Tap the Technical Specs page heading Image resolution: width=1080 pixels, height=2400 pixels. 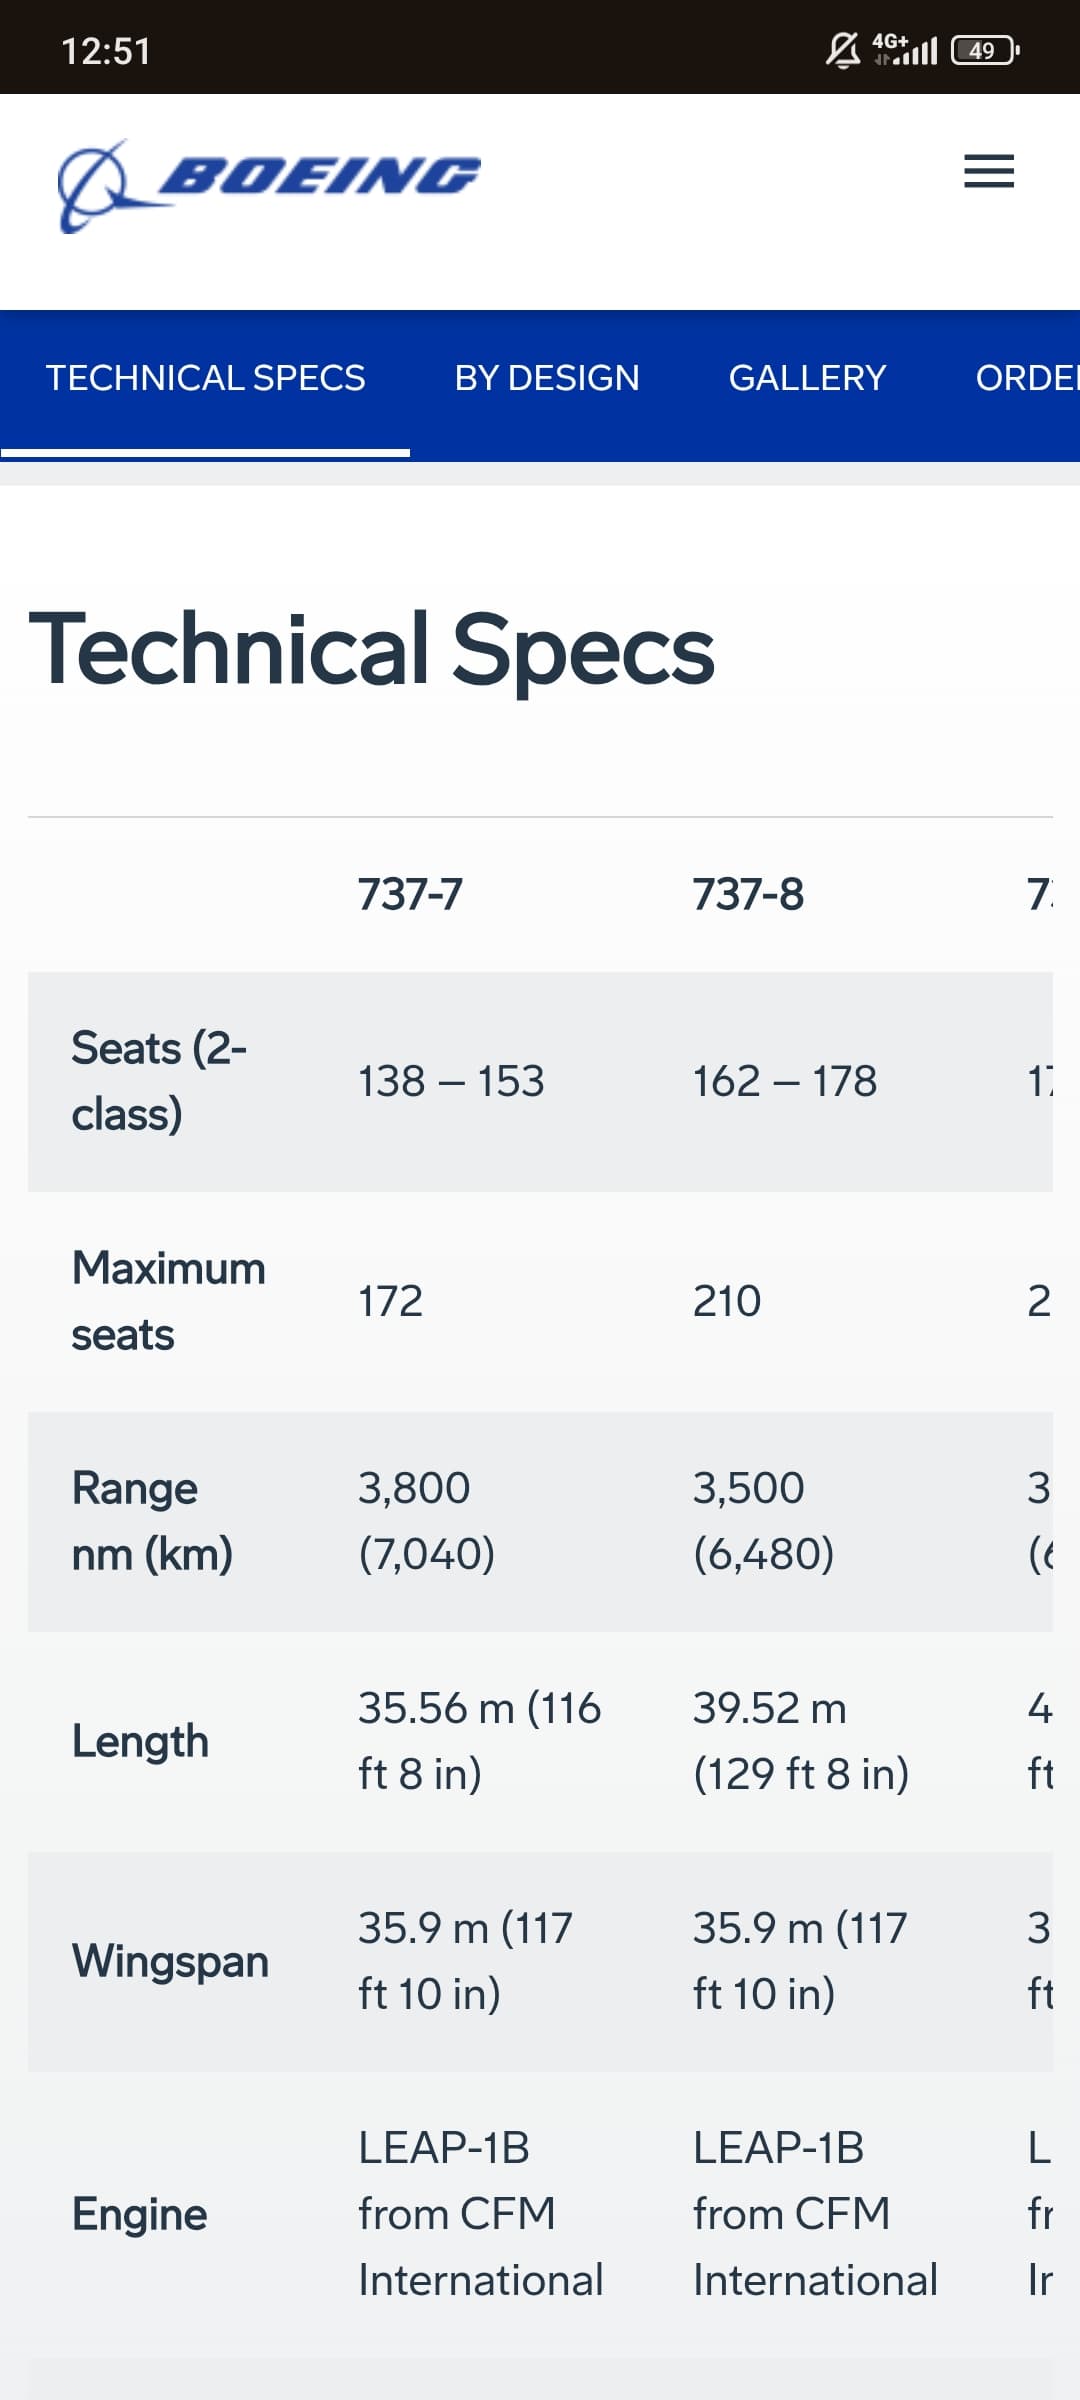371,650
